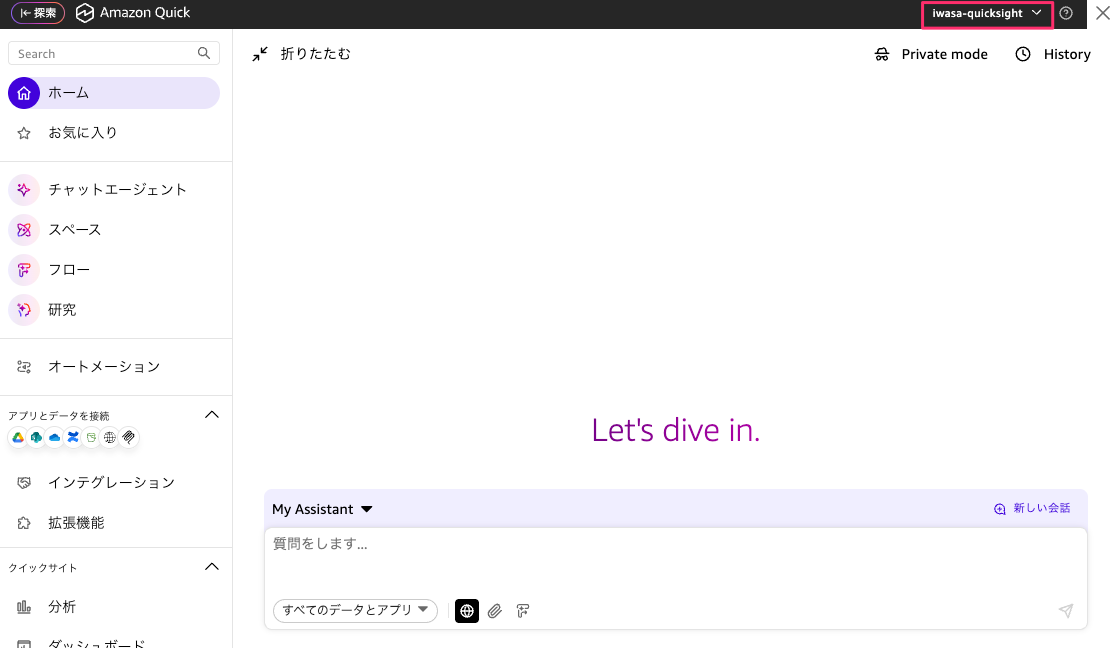Open the My Assistant selector
The width and height of the screenshot is (1110, 648).
322,509
